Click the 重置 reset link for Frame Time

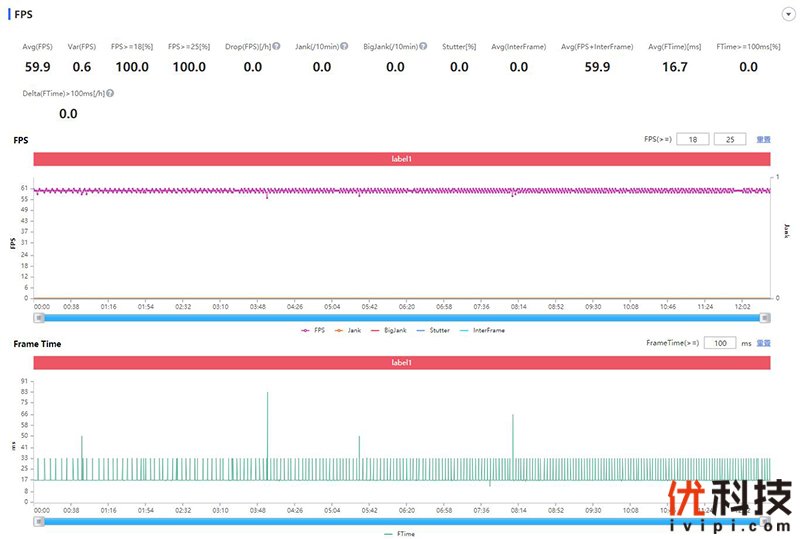pos(763,343)
